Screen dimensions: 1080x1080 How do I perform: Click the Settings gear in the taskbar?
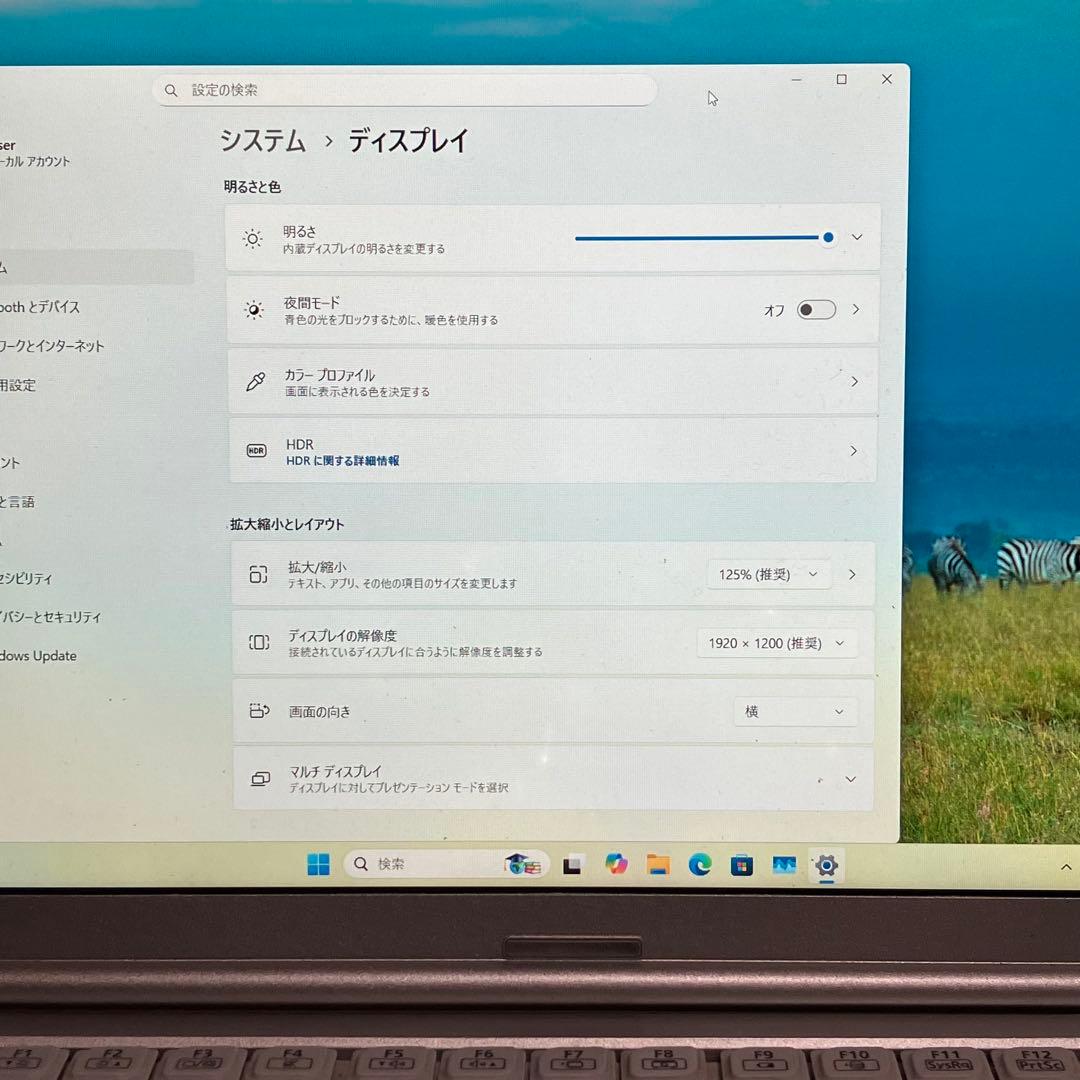[x=826, y=865]
